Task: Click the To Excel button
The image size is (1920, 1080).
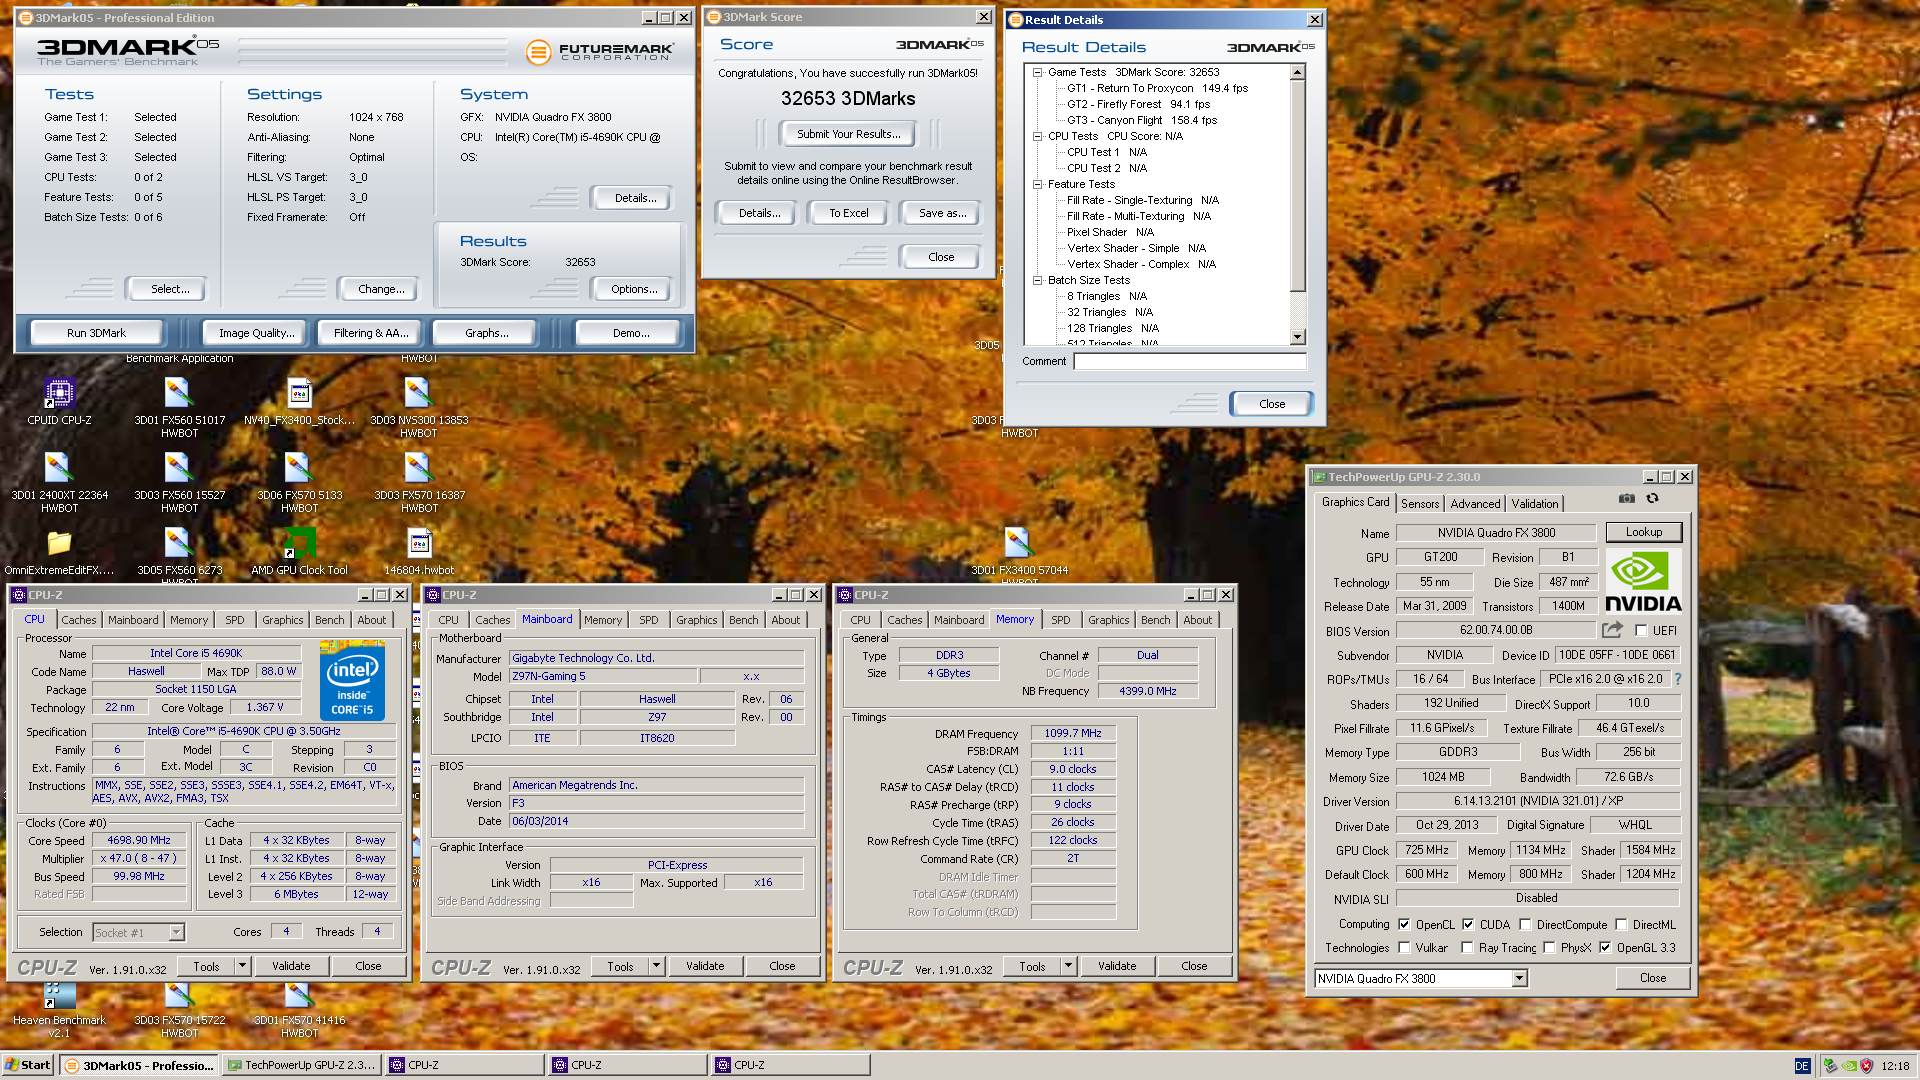Action: (849, 213)
